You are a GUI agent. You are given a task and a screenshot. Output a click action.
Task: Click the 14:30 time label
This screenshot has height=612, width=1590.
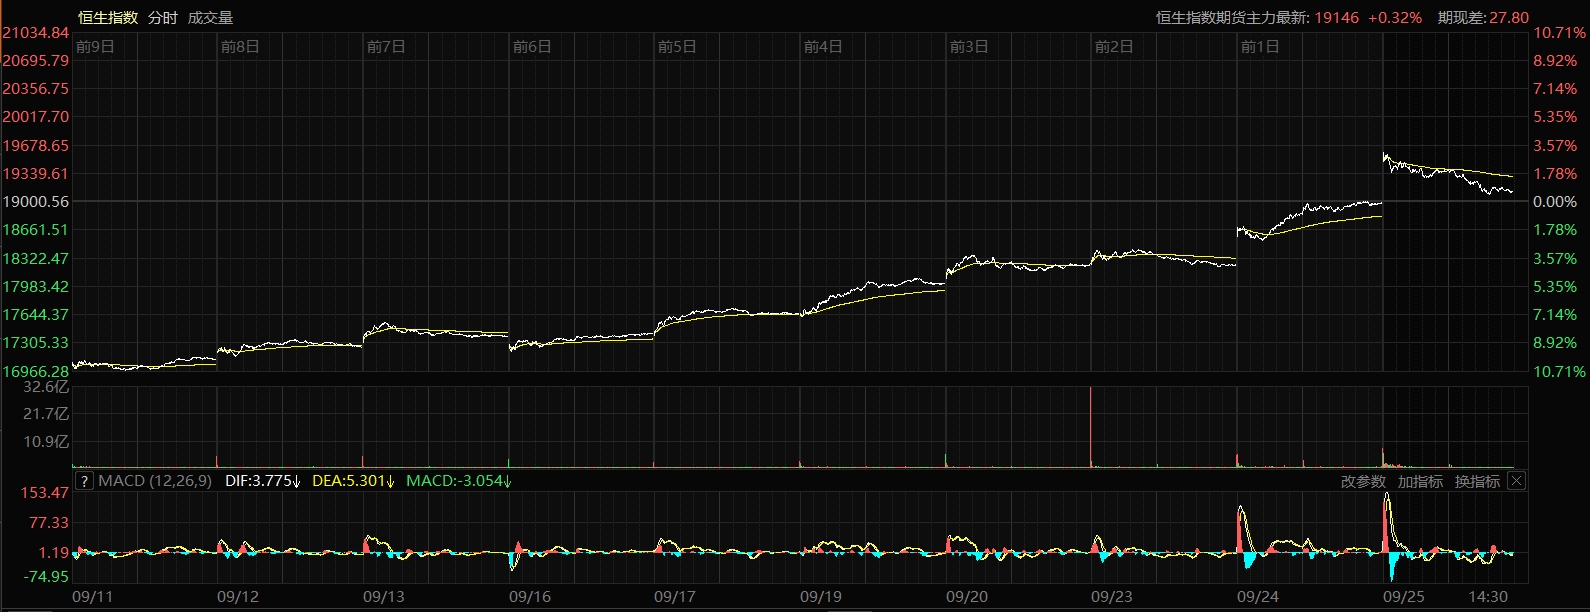pyautogui.click(x=1488, y=596)
